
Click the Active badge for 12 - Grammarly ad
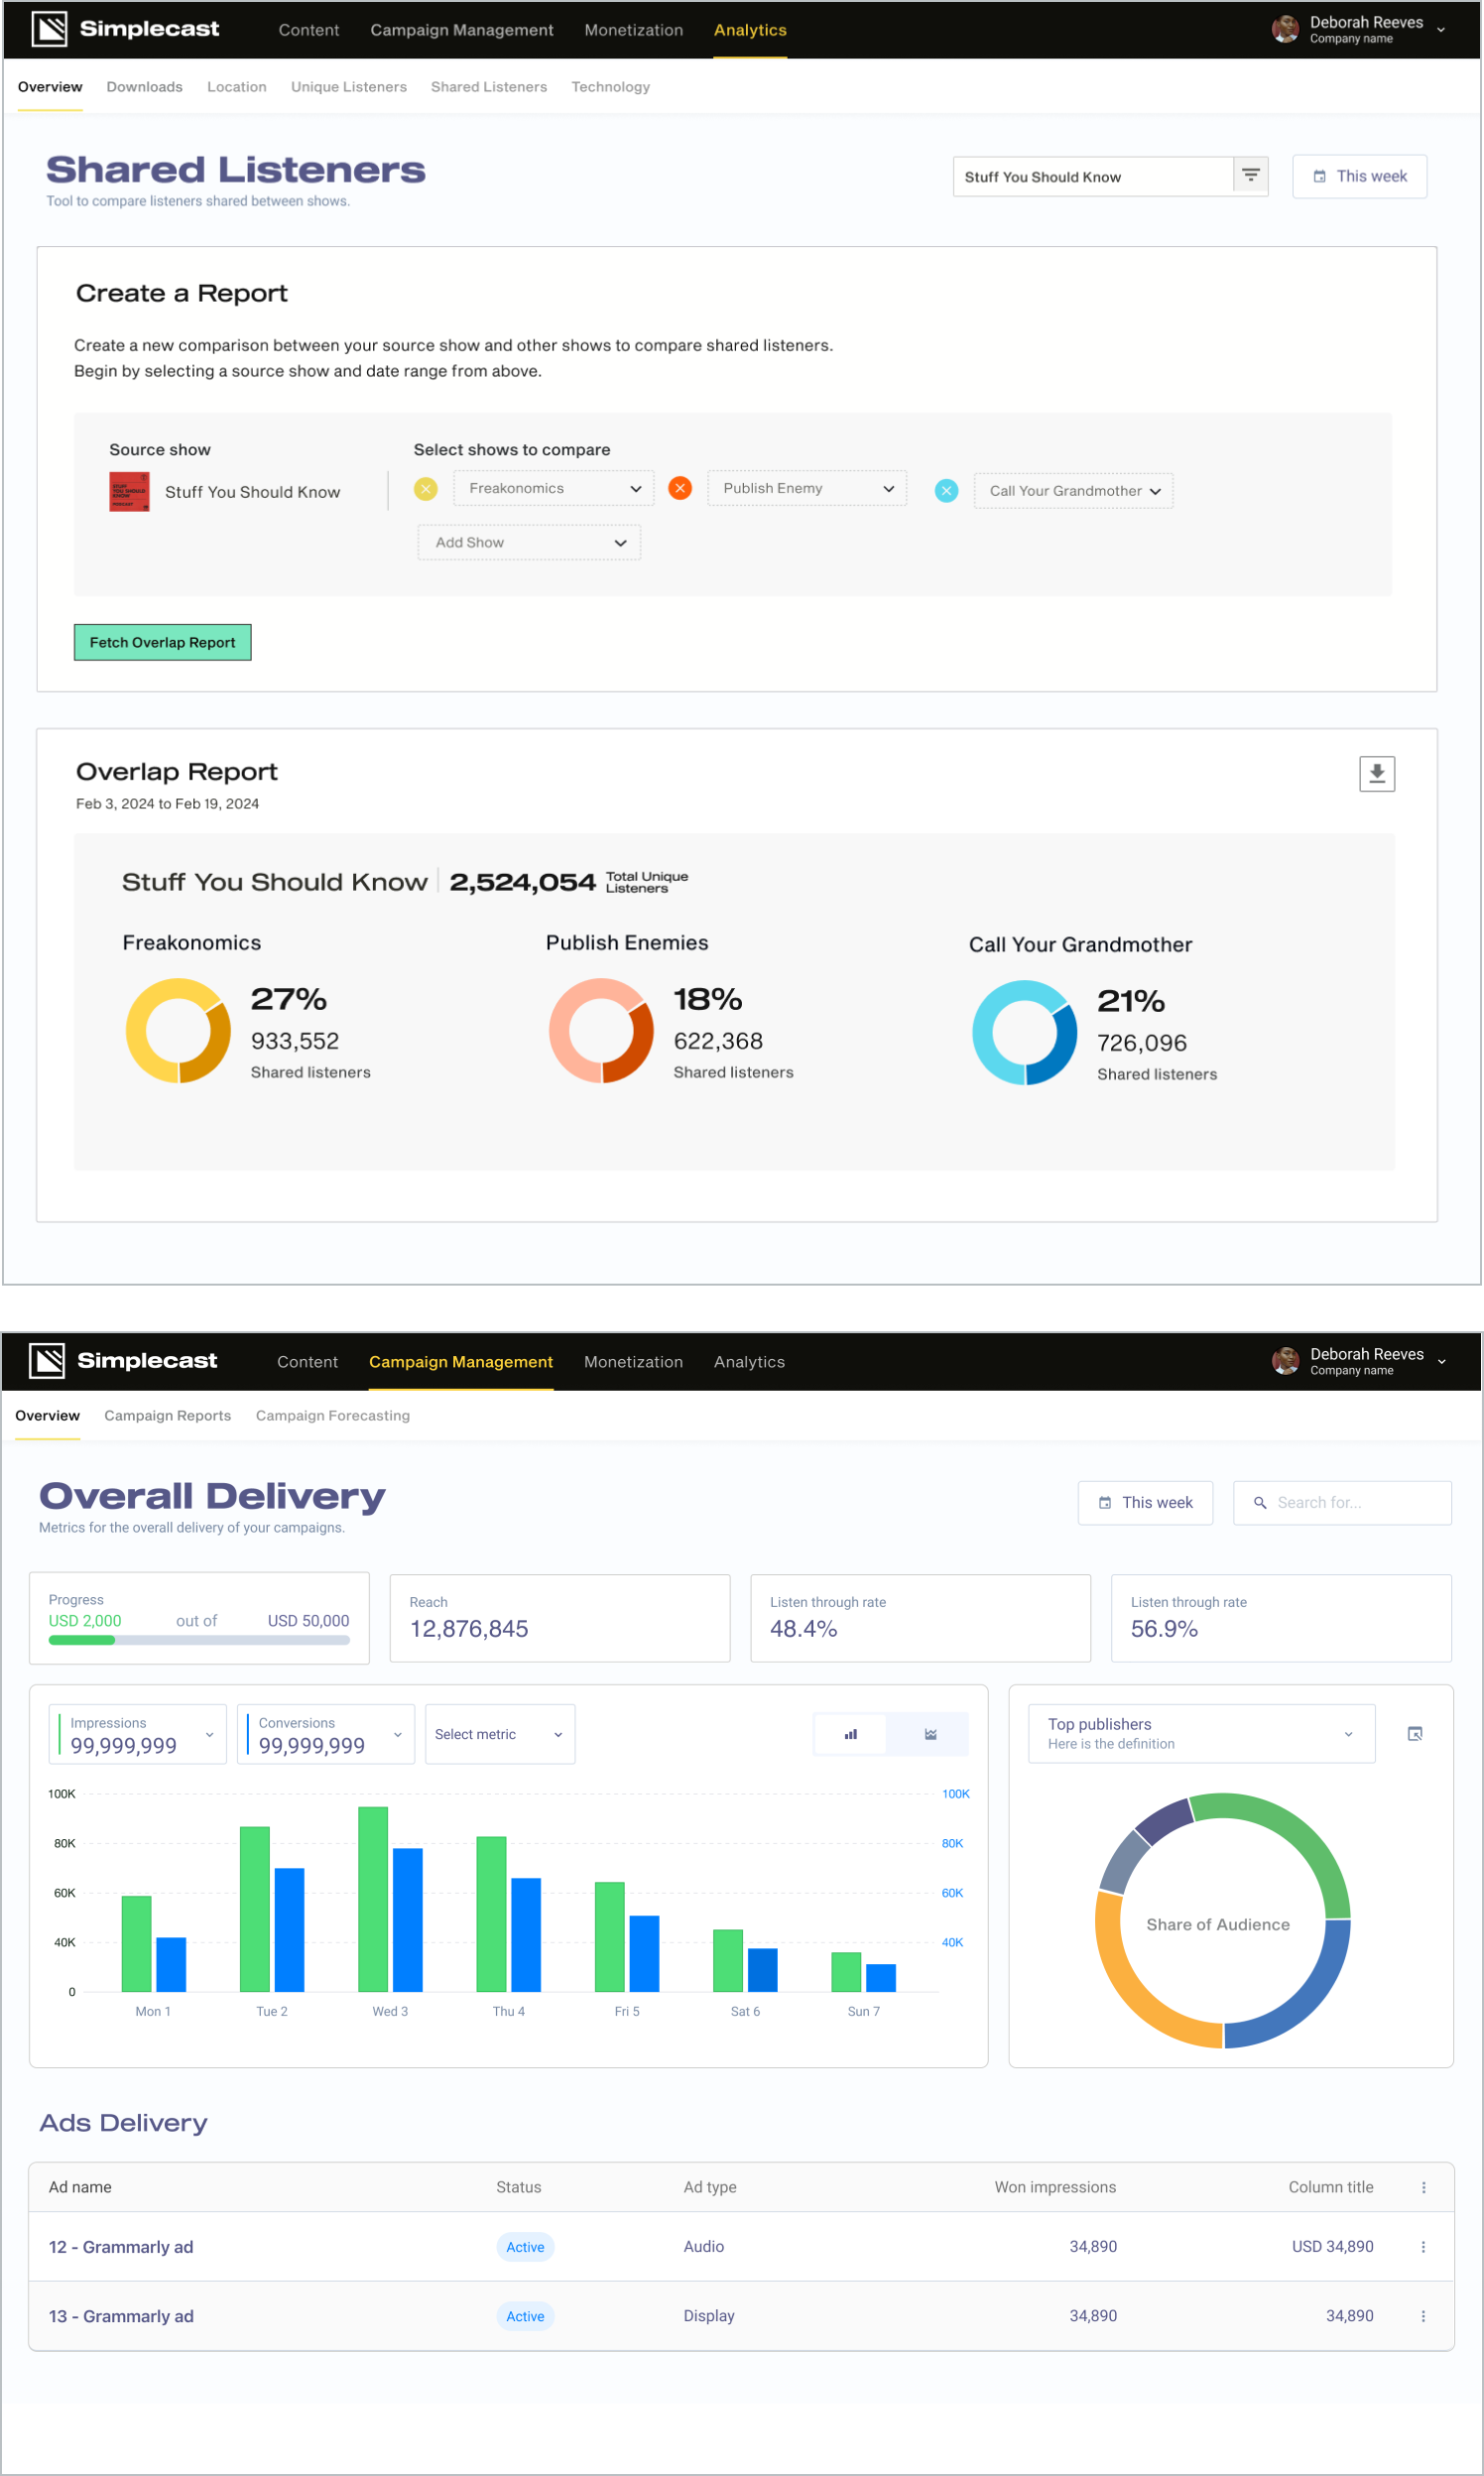point(525,2246)
